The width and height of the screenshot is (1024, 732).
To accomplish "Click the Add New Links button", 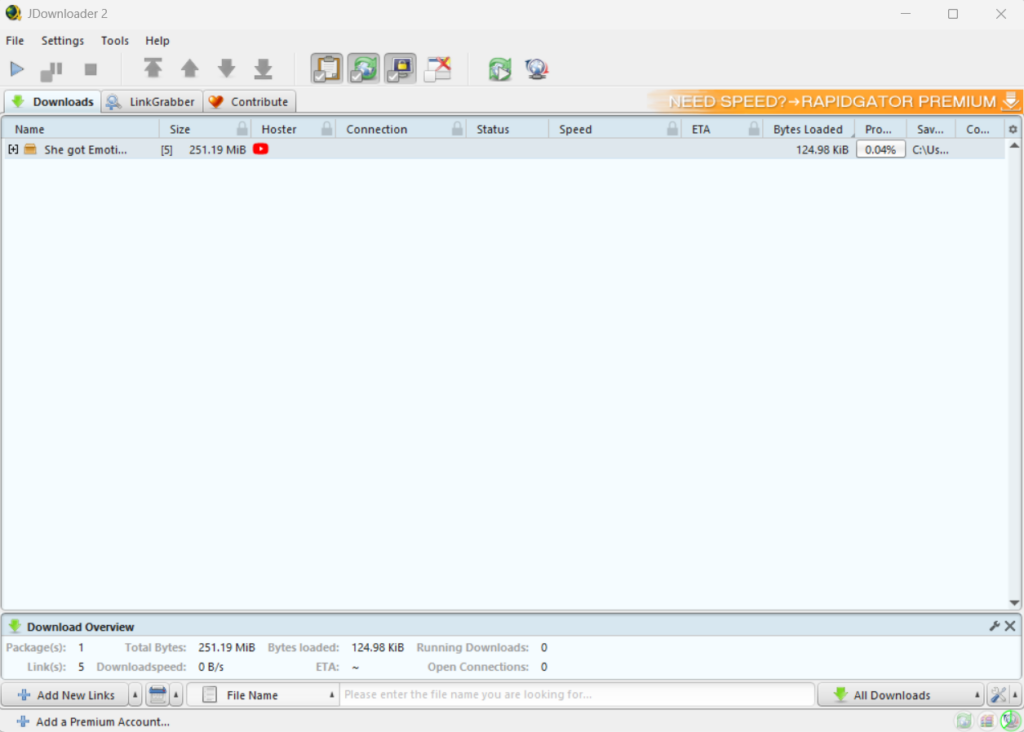I will [x=65, y=695].
